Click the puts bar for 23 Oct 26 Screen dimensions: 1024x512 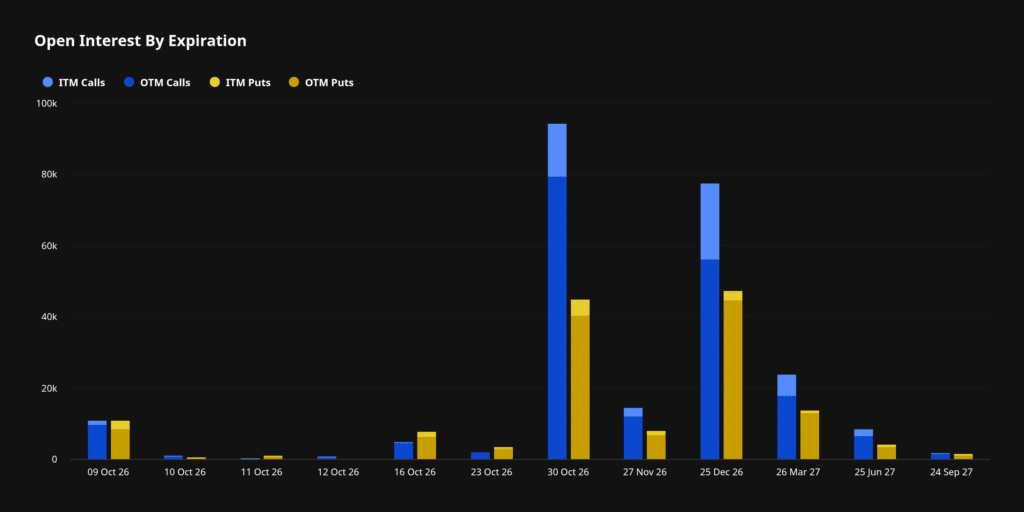point(504,453)
